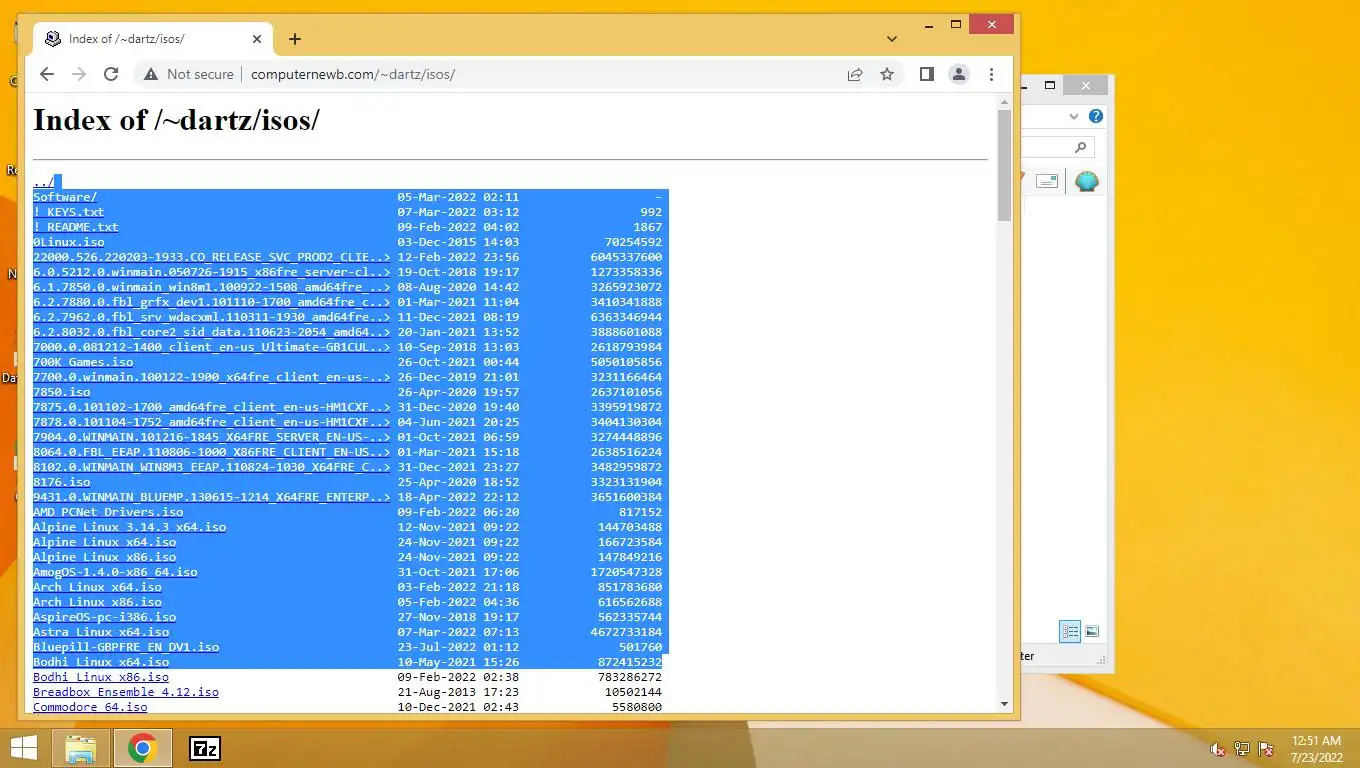The height and width of the screenshot is (768, 1360).
Task: Open the 8064.0.FBL_EEAP.110806-1000 link
Action: [x=212, y=452]
